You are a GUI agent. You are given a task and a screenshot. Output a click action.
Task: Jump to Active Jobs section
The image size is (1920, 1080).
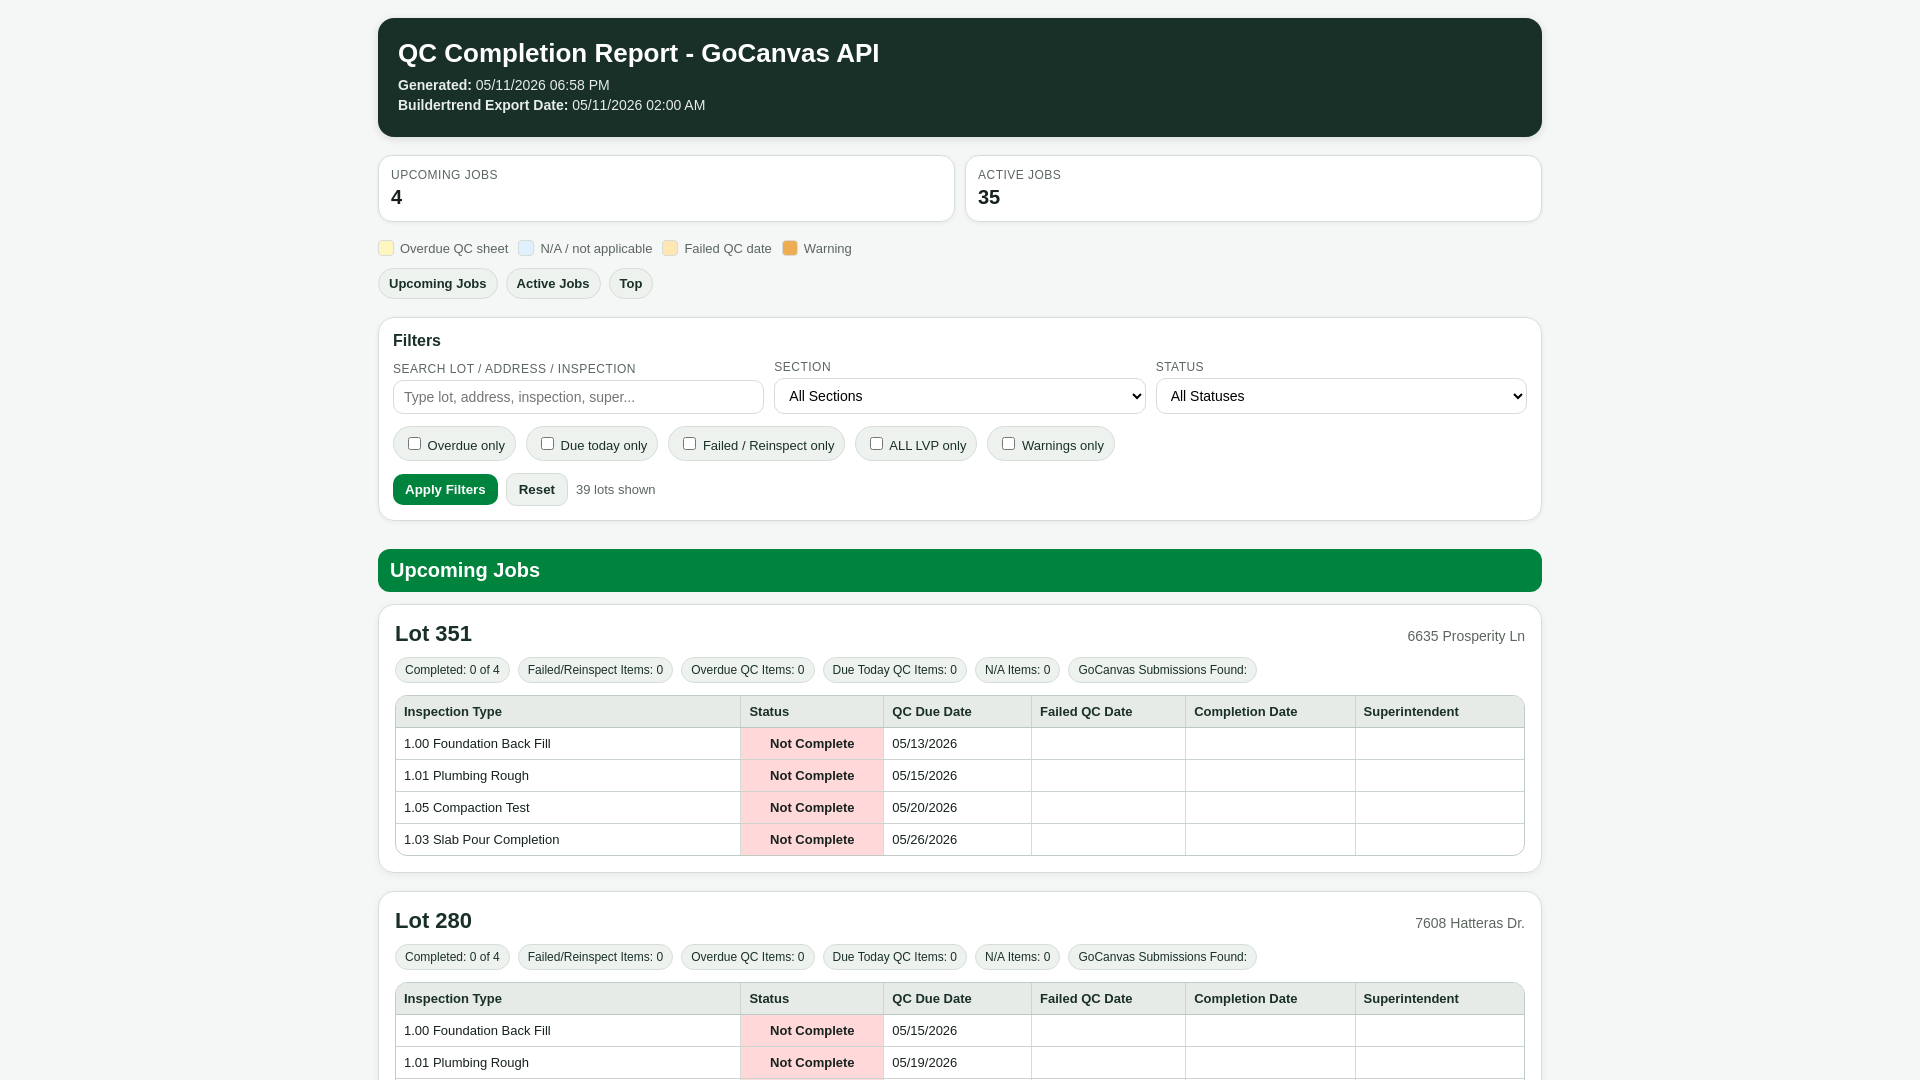(x=553, y=284)
